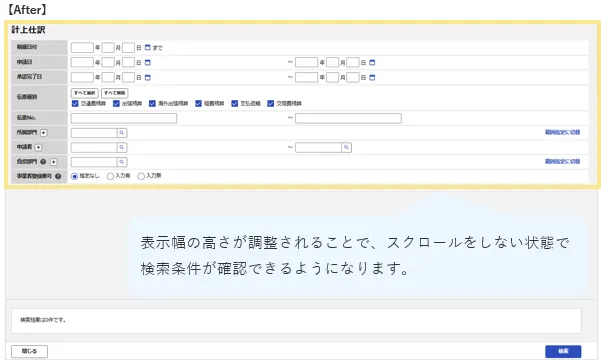
Task: Open calendar for 申請日 start date
Action: (148, 62)
